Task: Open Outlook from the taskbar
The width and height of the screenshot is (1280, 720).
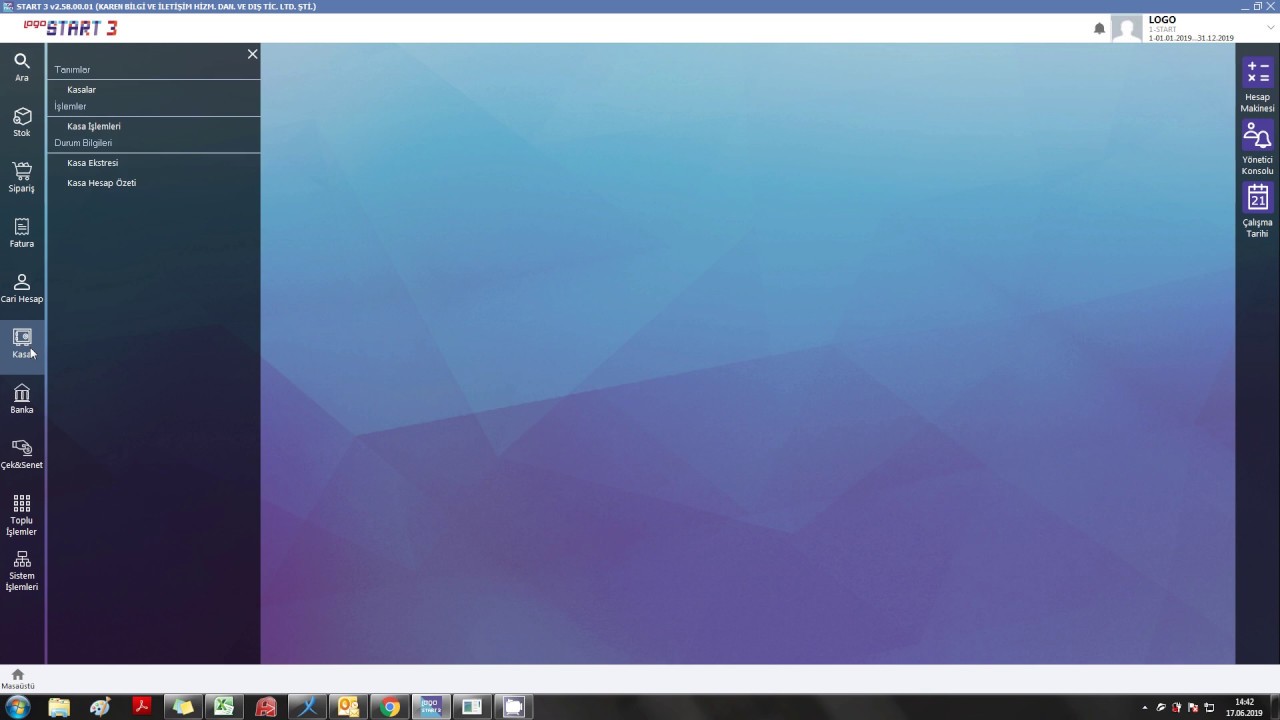Action: (x=348, y=707)
